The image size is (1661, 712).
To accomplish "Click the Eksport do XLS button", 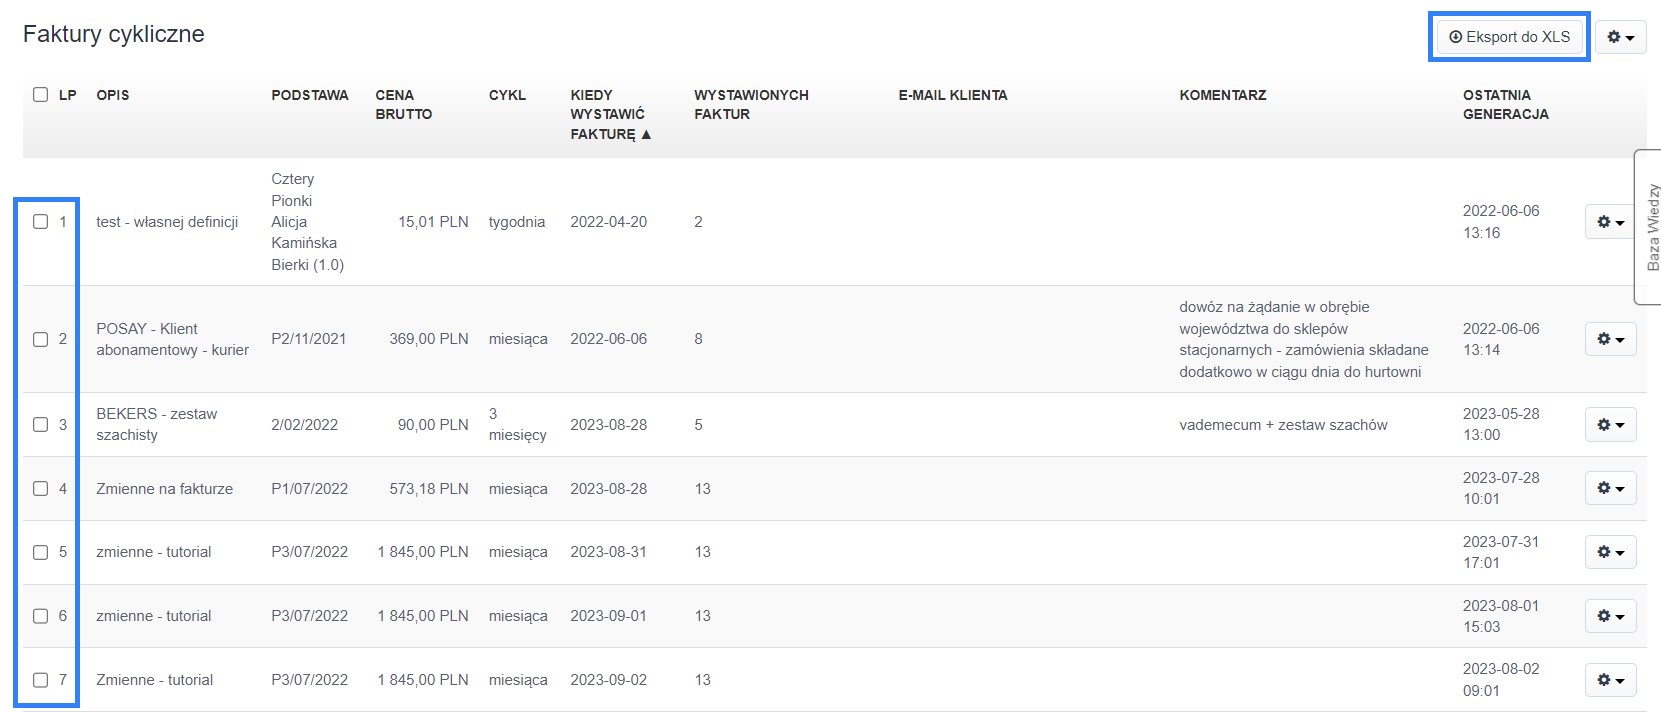I will (x=1510, y=37).
